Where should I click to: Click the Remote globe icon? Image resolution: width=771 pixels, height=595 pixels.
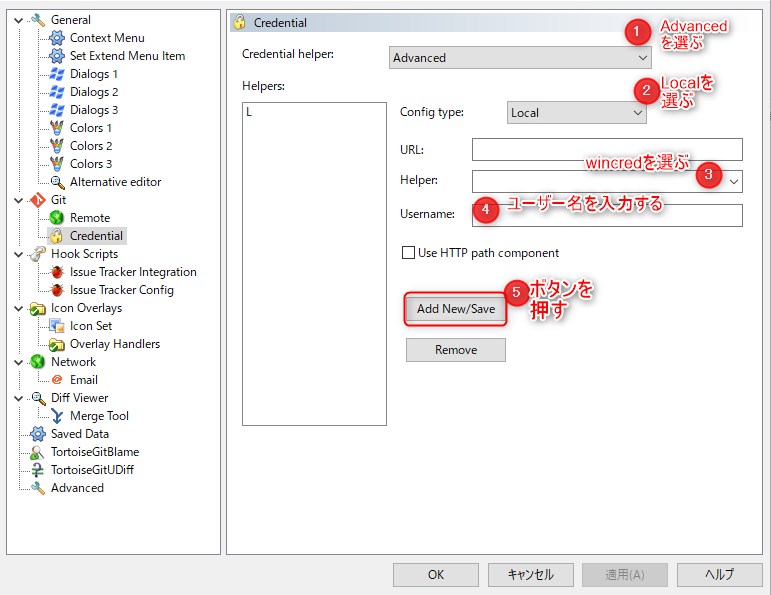57,218
